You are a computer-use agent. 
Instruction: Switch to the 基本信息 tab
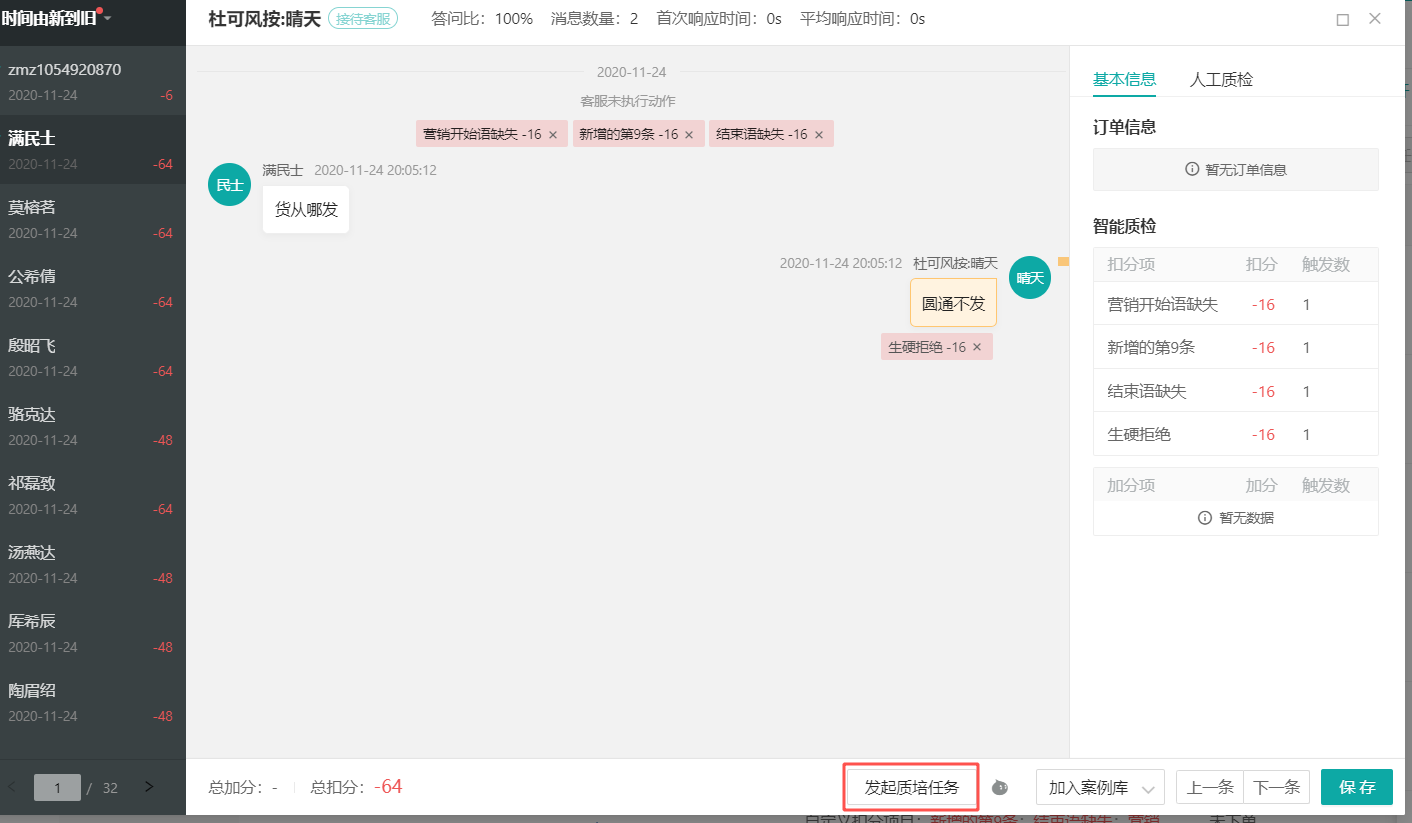coord(1124,79)
